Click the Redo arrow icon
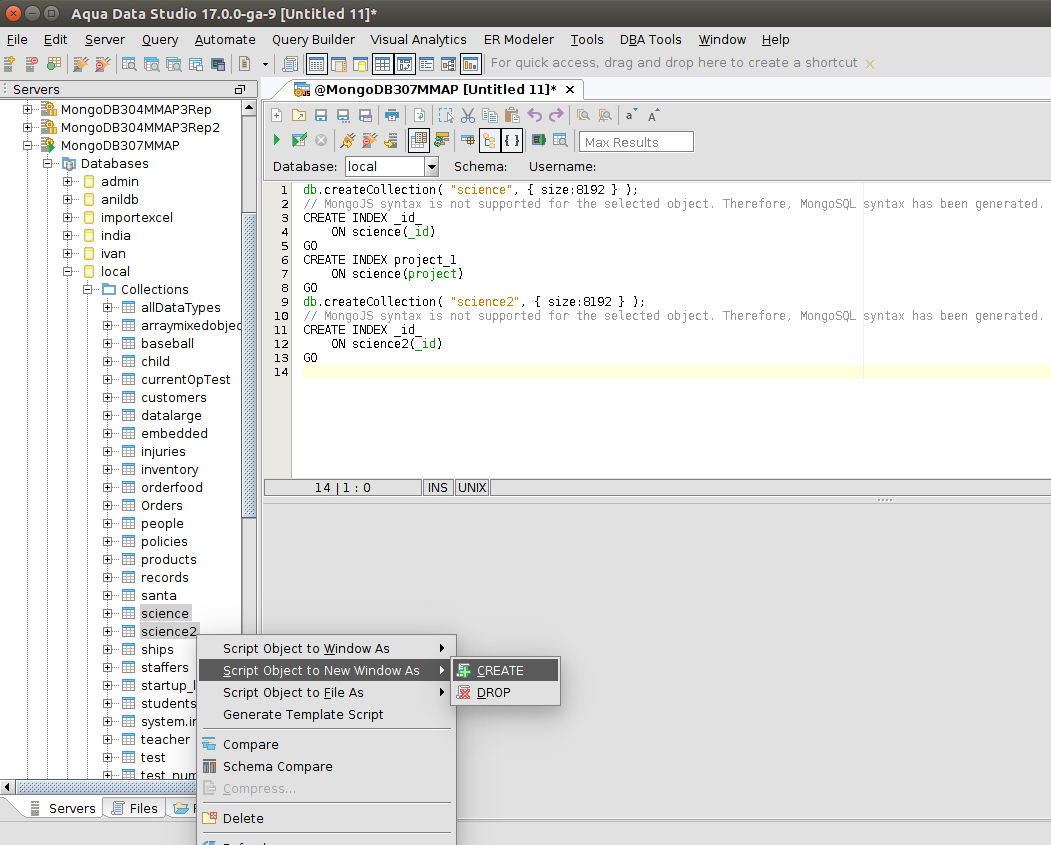The image size is (1051, 845). click(556, 115)
